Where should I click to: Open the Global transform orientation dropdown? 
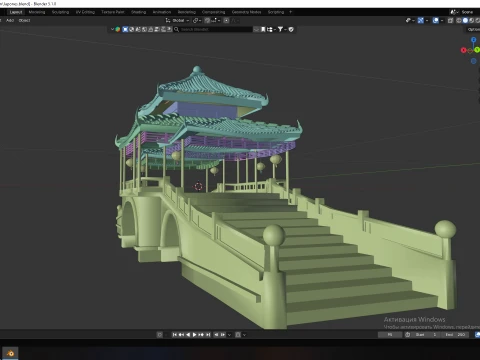pos(177,21)
